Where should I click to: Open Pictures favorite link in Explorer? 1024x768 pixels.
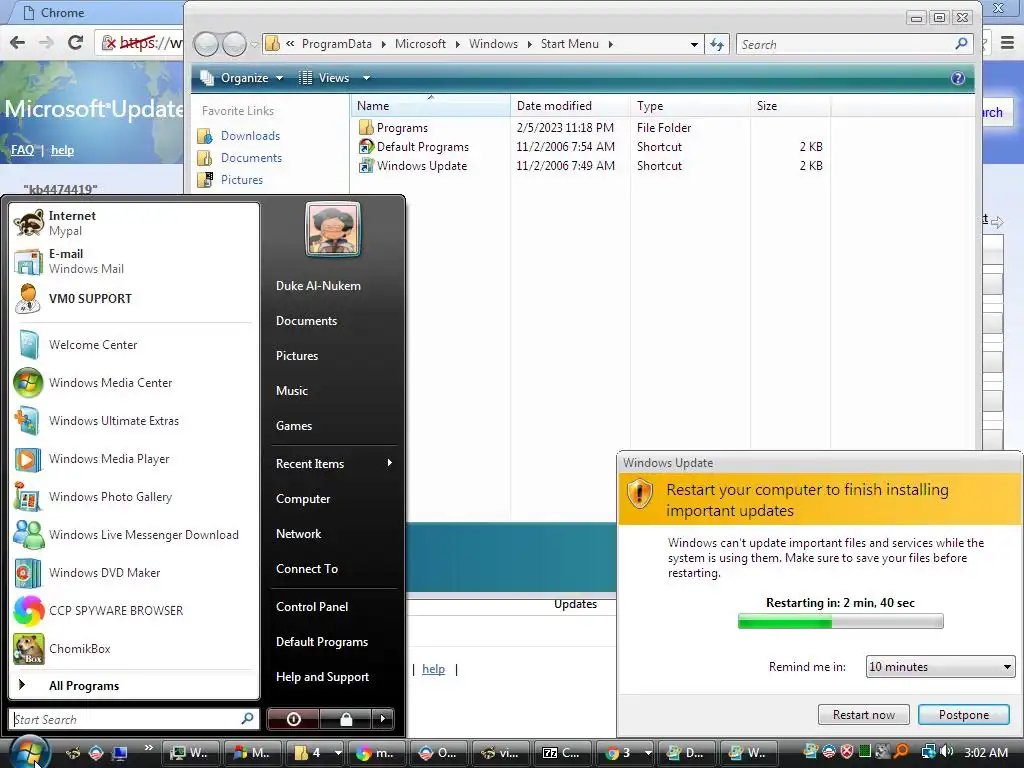[242, 180]
